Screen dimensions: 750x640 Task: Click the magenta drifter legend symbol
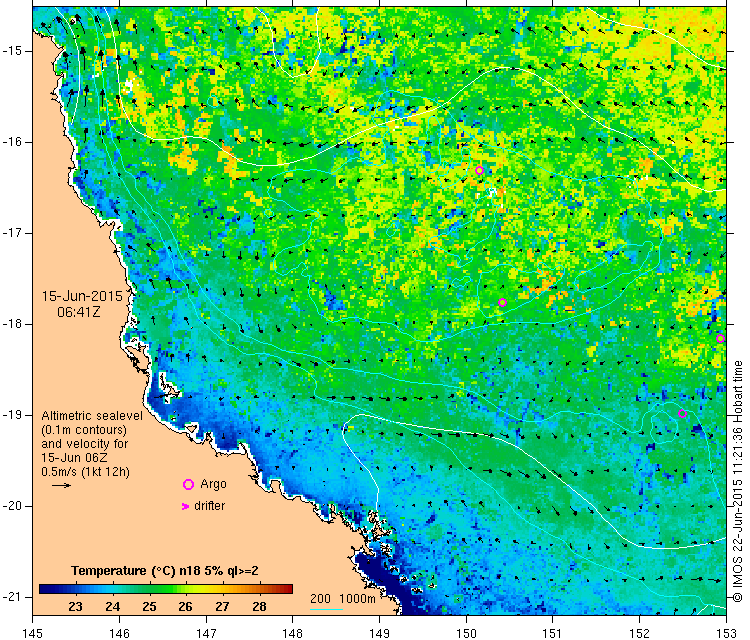[x=186, y=506]
